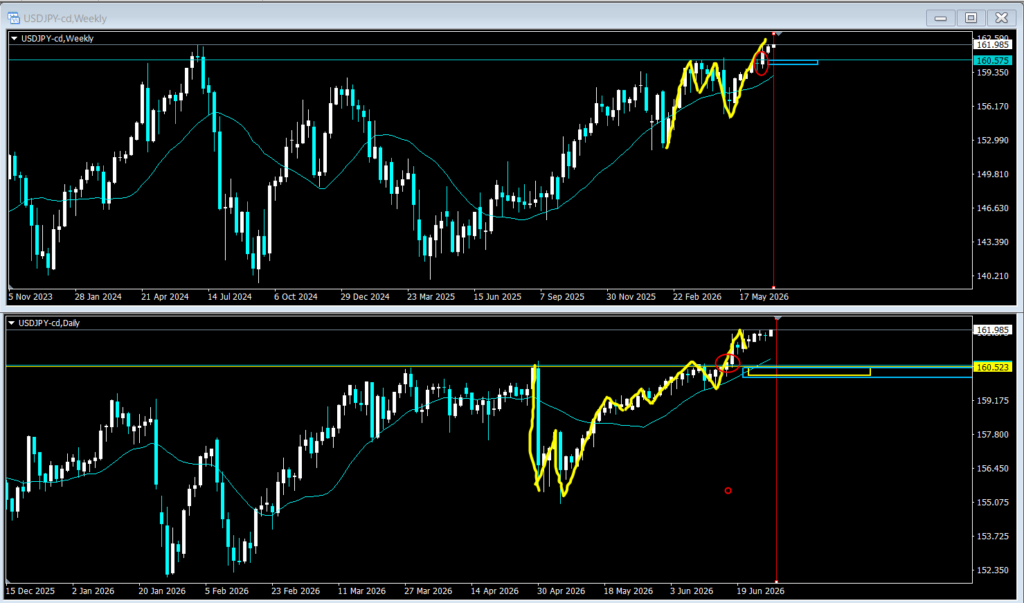Click the '21 Apr 2024' date label
1024x603 pixels.
coord(165,297)
